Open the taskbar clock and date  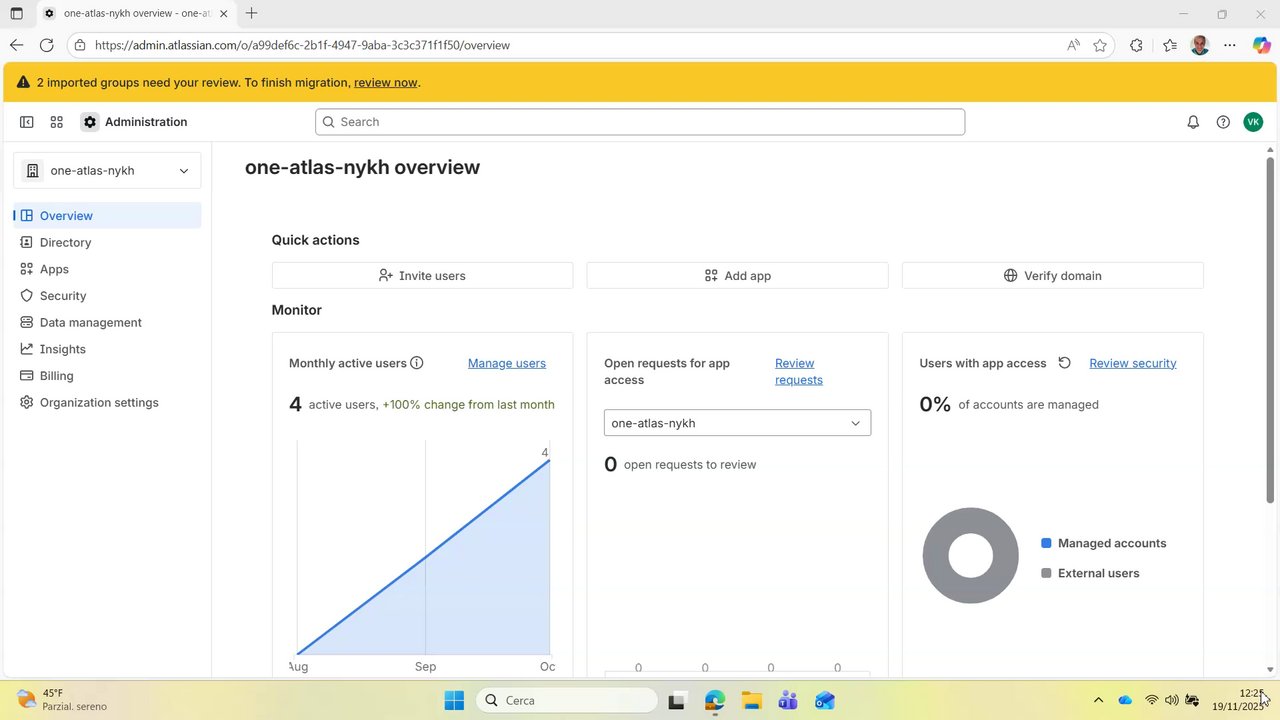click(x=1238, y=700)
